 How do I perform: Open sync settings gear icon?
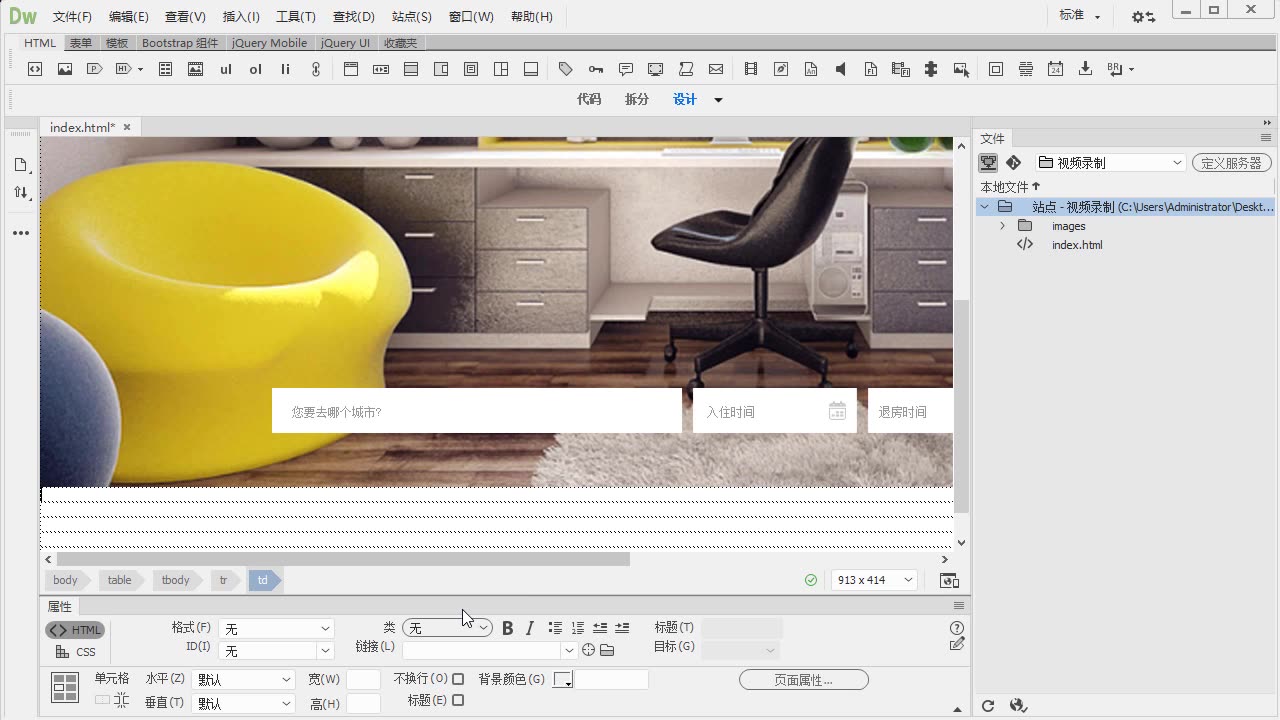click(1143, 17)
